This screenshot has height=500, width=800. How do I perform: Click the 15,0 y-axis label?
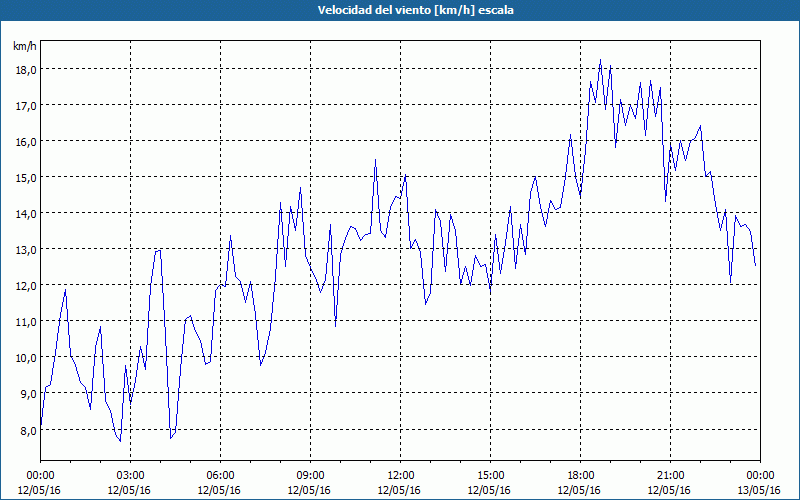(x=26, y=178)
